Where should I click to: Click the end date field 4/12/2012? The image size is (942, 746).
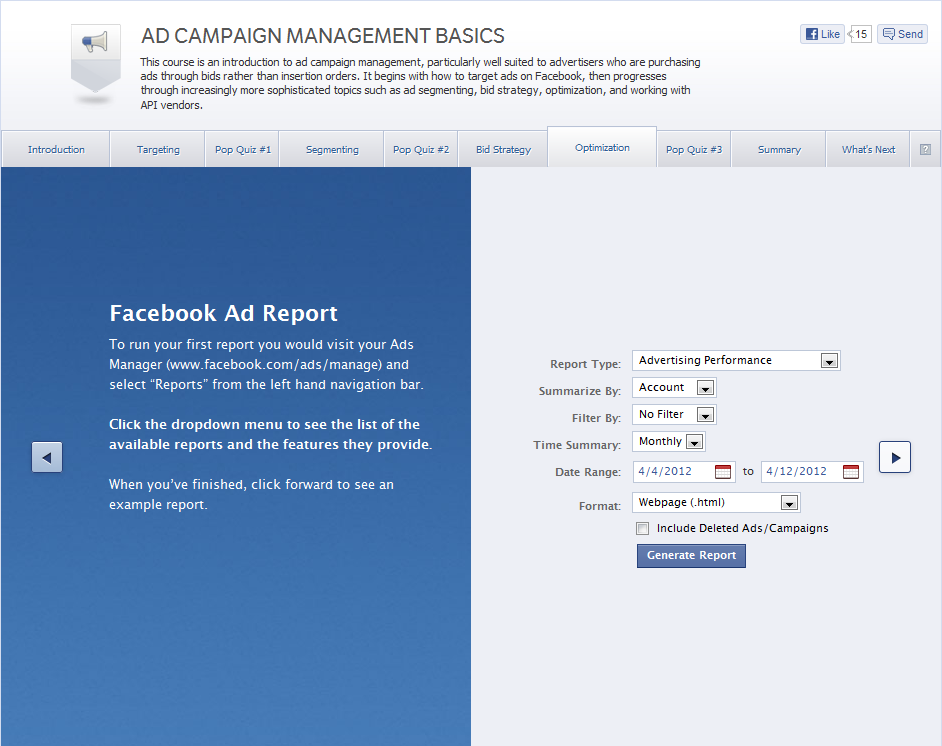812,472
